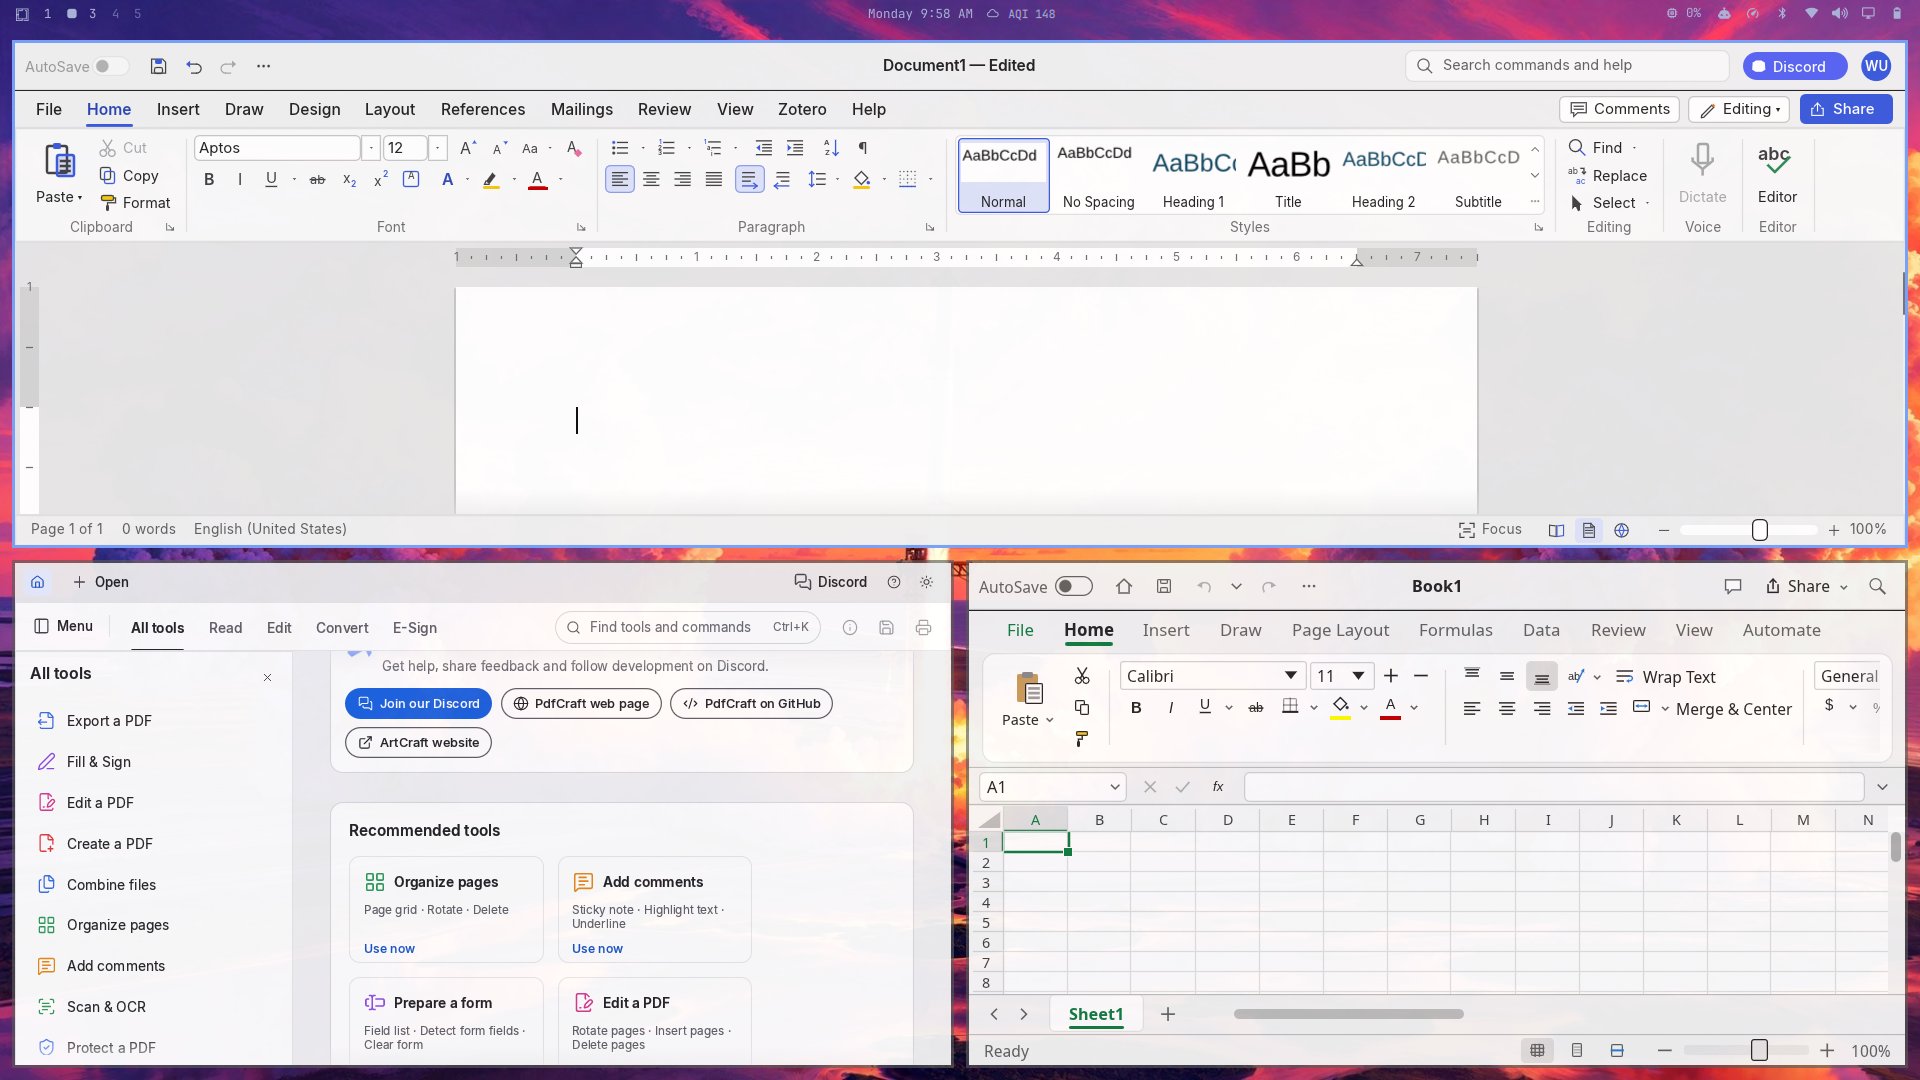Open the Calibri font dropdown in Excel
1920x1080 pixels.
pos(1291,676)
